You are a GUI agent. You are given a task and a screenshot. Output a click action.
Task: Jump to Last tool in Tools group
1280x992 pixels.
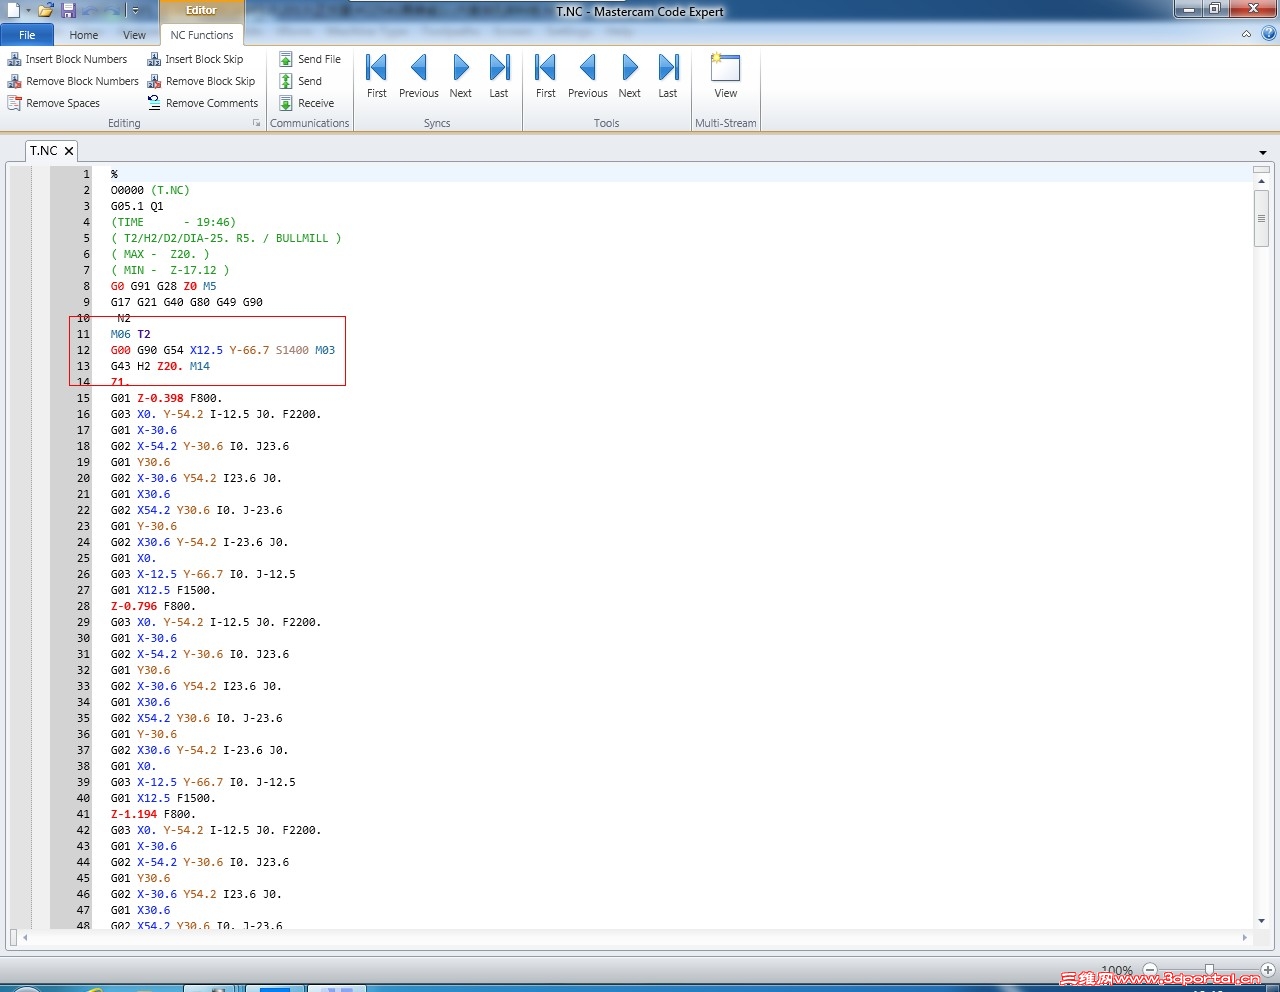[x=668, y=76]
